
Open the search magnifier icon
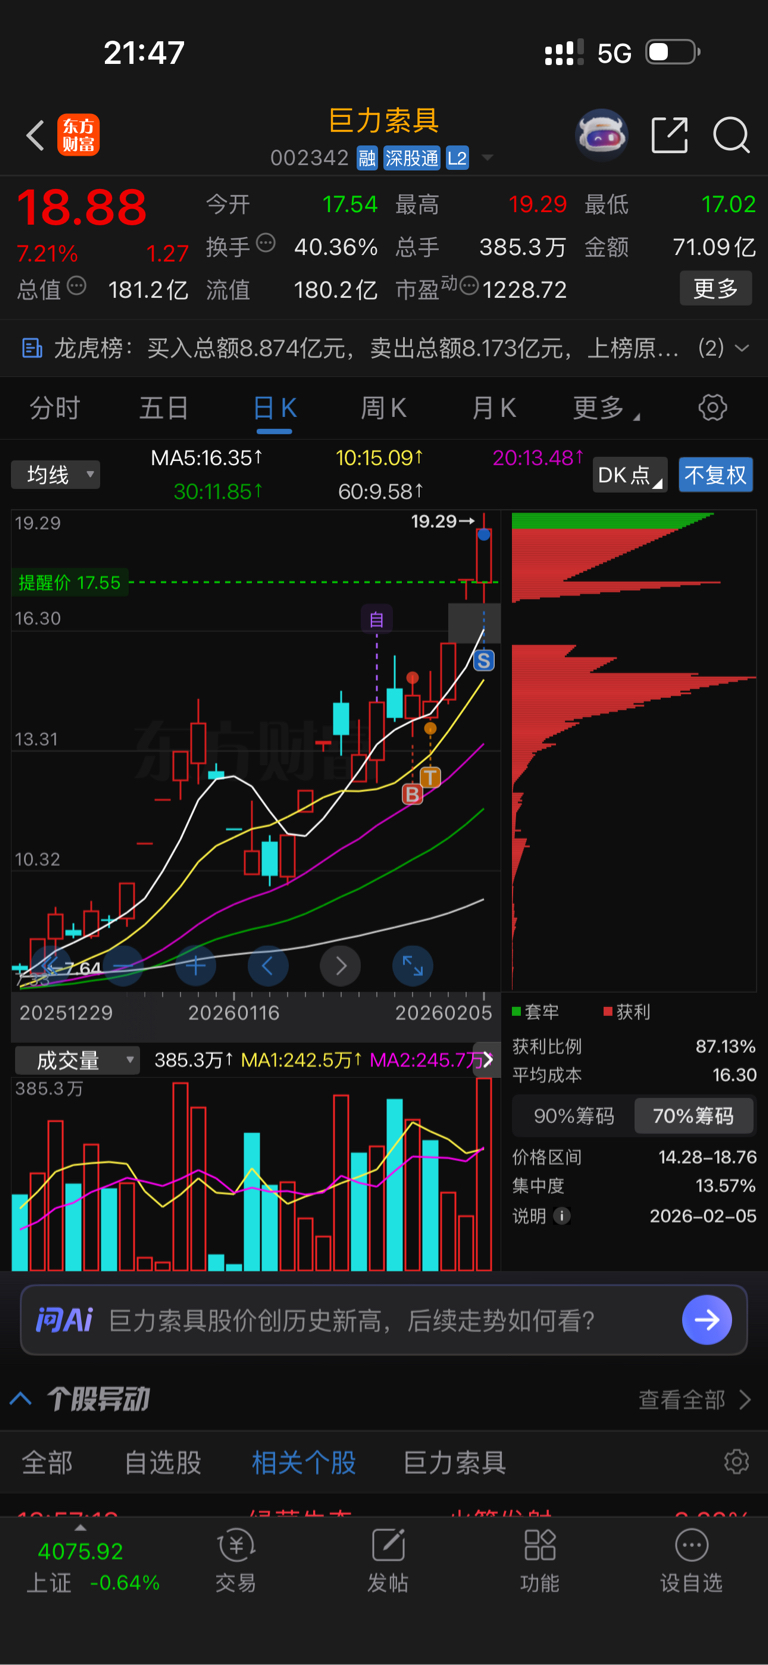pyautogui.click(x=731, y=134)
